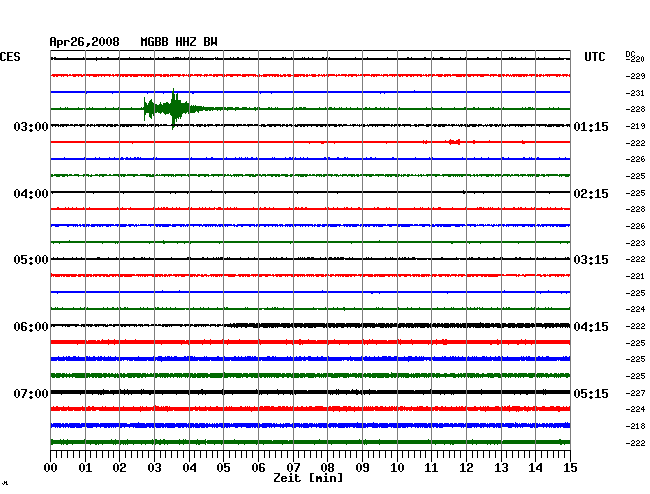The height and width of the screenshot is (494, 650).
Task: Select minute tick label 07
Action: pyautogui.click(x=293, y=467)
